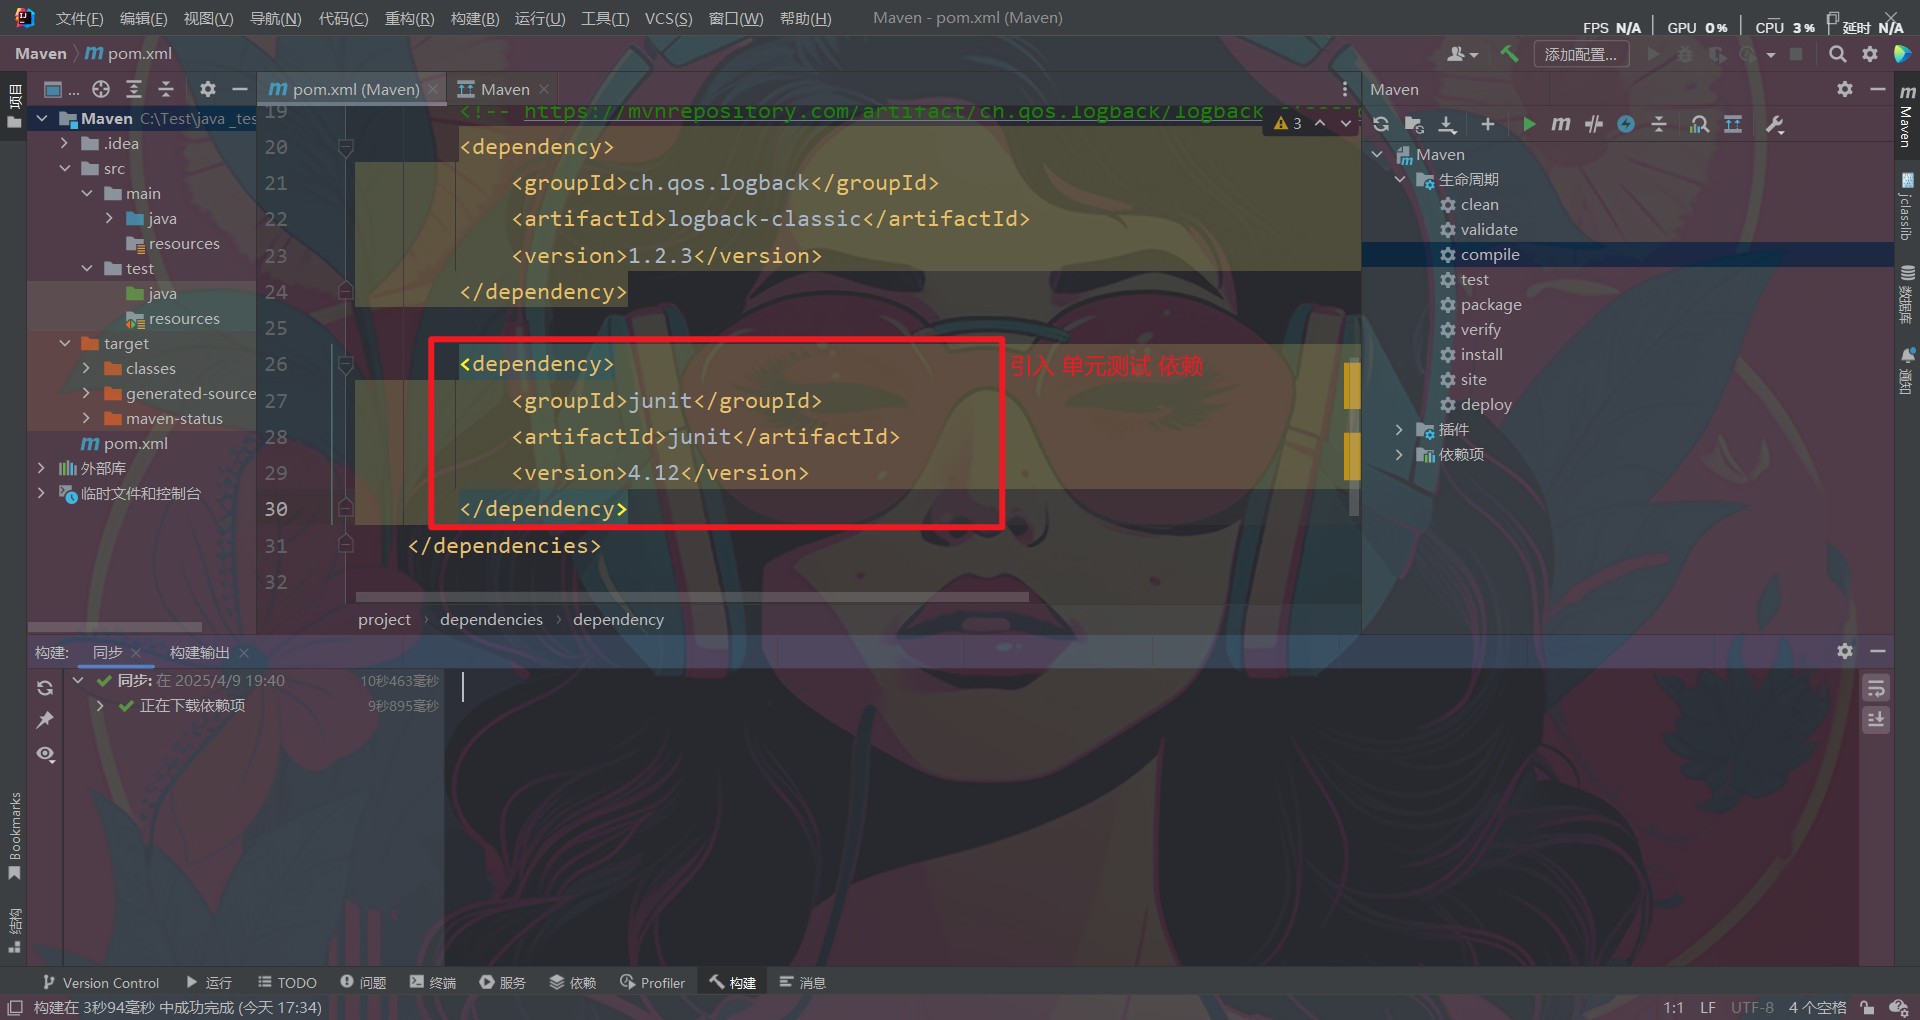1920x1020 pixels.
Task: Open Profiler tool window
Action: coord(652,983)
